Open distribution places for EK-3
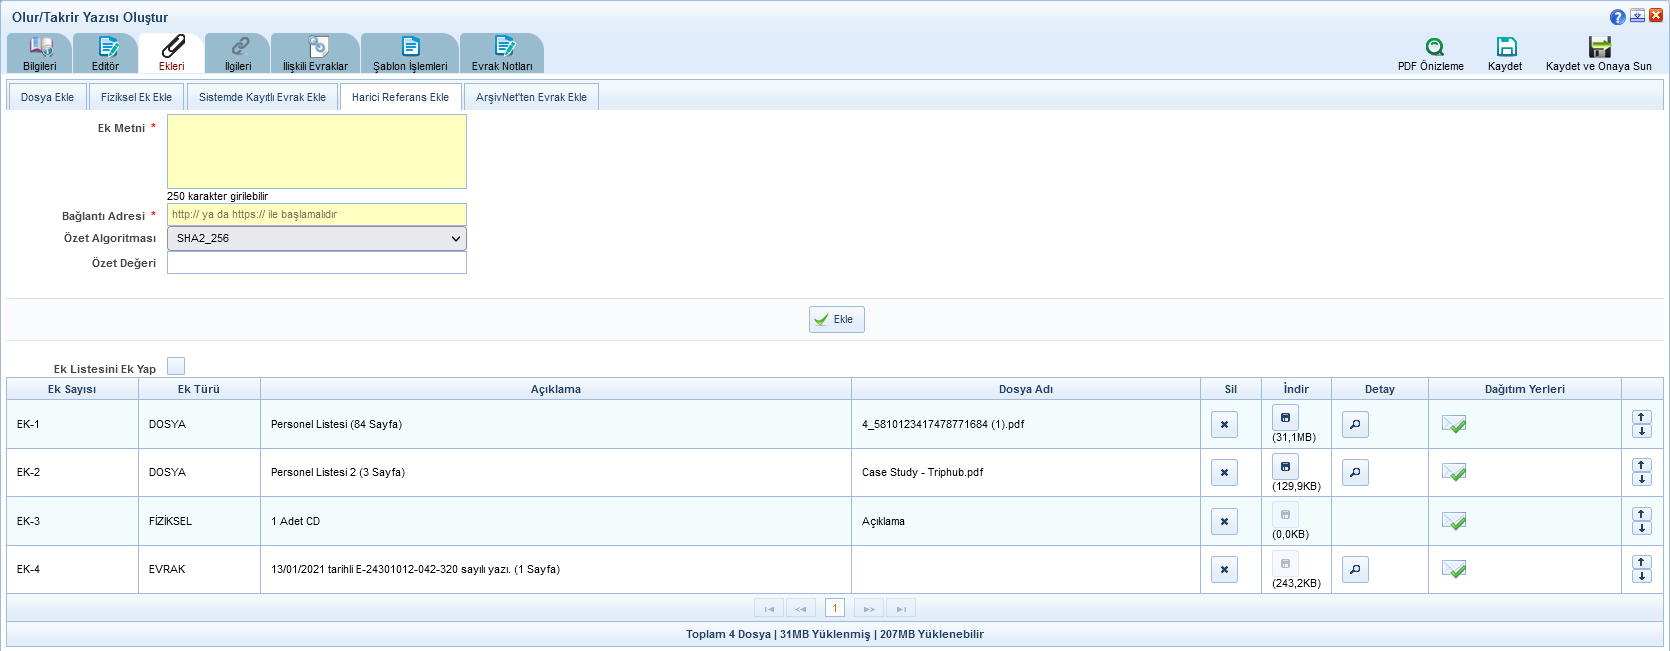Screen dimensions: 1670x651 click(x=1454, y=521)
